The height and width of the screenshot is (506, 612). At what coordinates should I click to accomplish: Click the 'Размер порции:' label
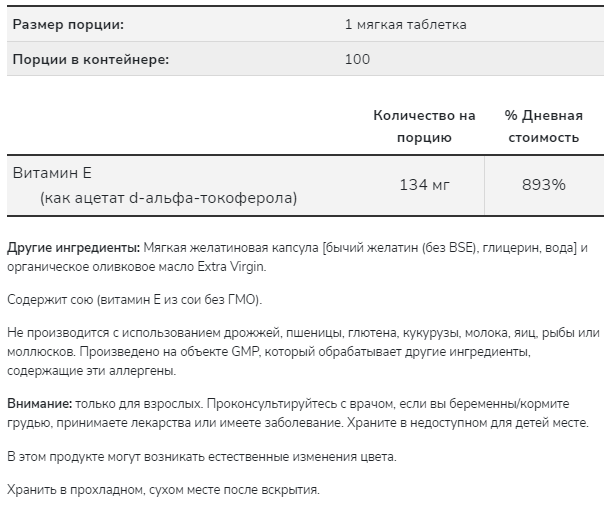coord(68,25)
